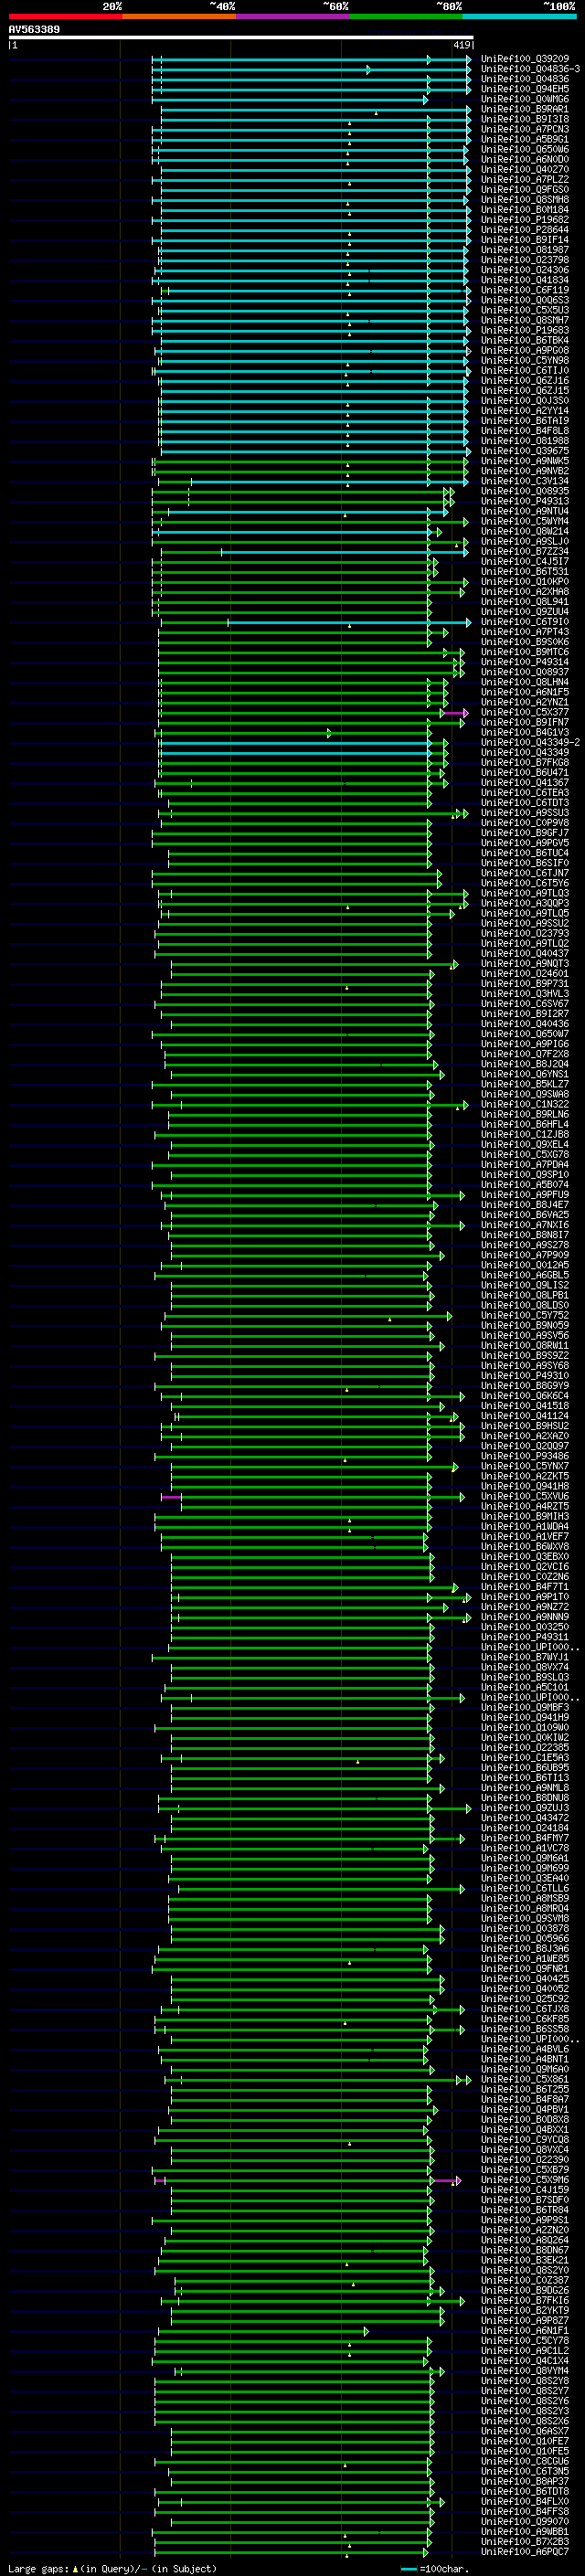Select the UniRef100_Q03250 label
The height and width of the screenshot is (2576, 585).
coord(525,1627)
